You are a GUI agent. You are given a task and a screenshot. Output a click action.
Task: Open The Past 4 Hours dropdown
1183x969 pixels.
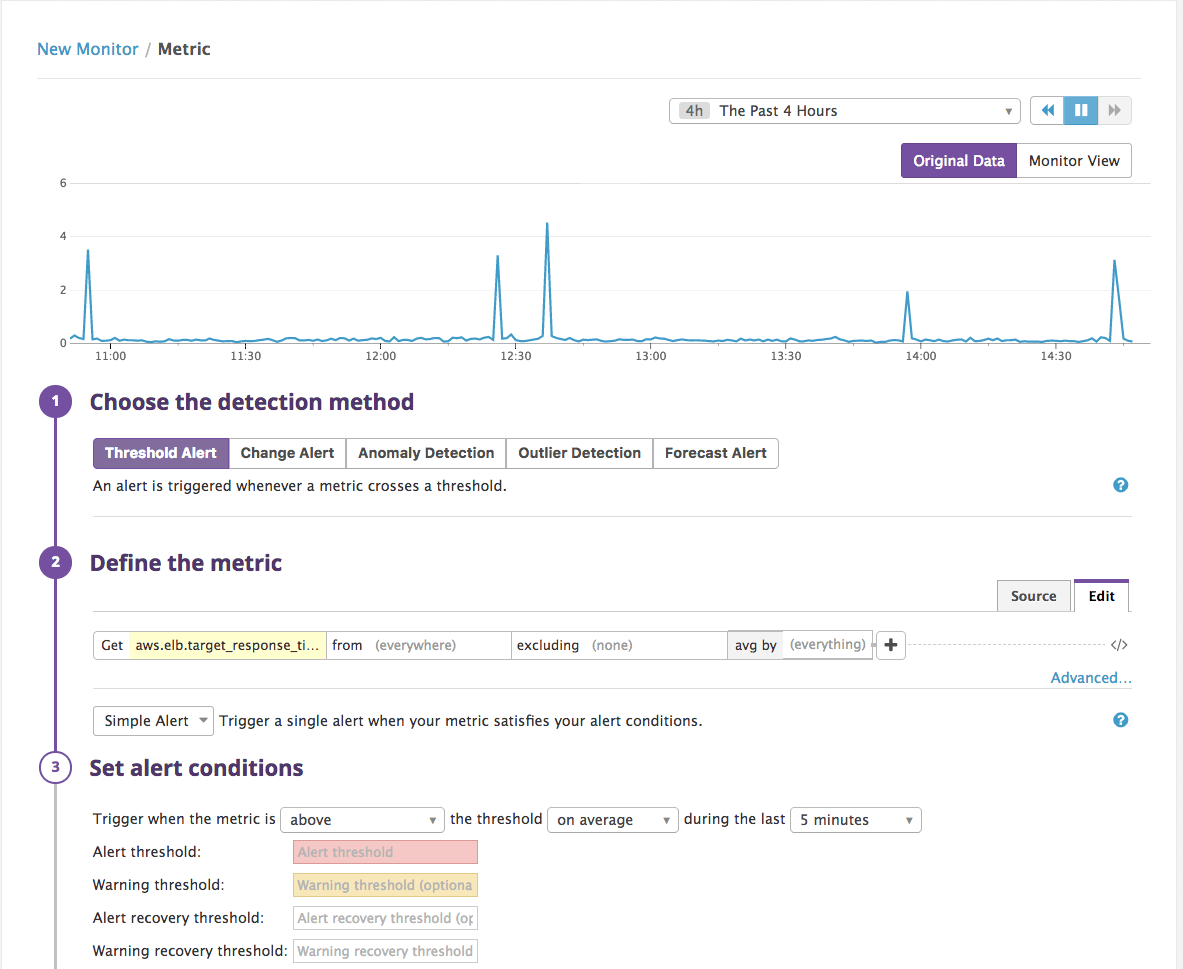click(844, 111)
